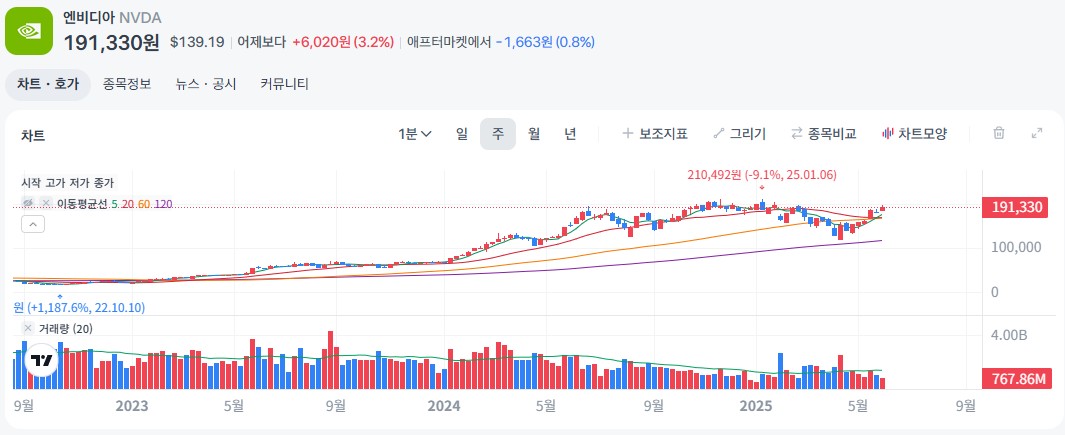Open the 커뮤니티 community tab
The image size is (1065, 435).
285,84
